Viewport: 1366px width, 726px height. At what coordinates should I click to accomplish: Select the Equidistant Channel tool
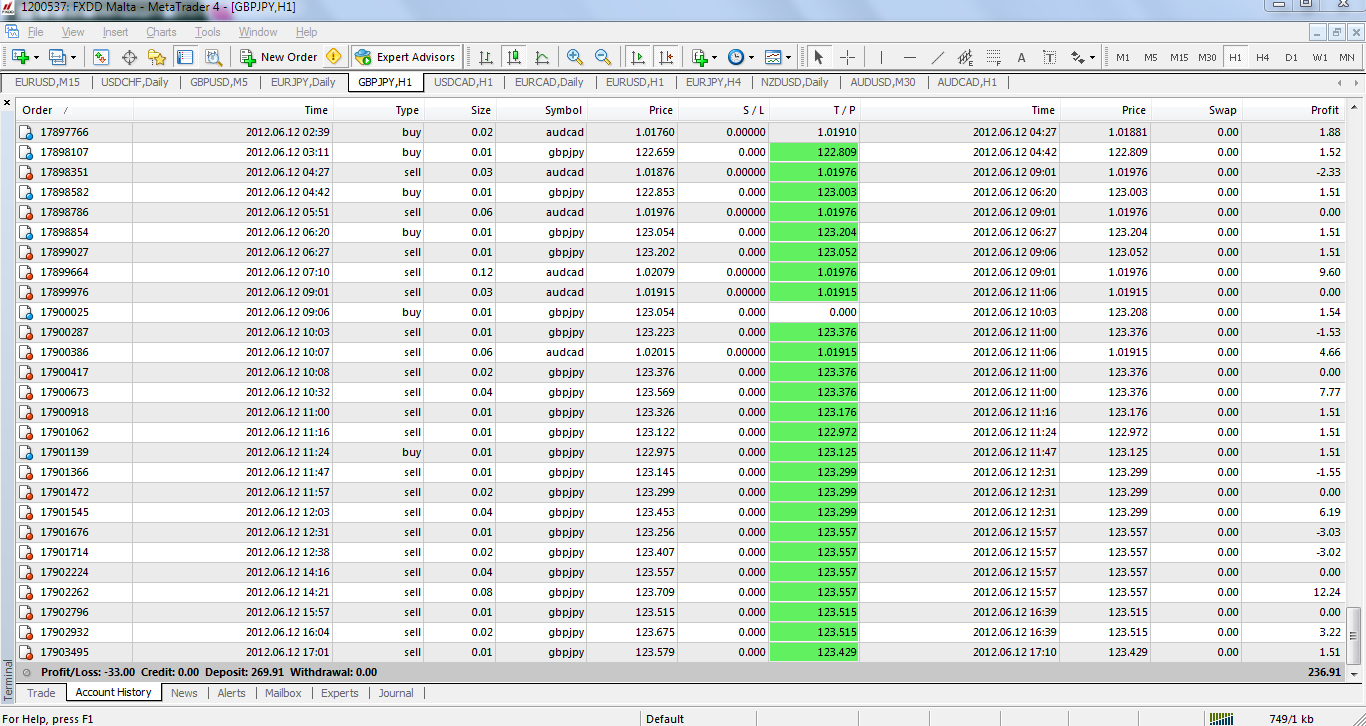click(965, 57)
